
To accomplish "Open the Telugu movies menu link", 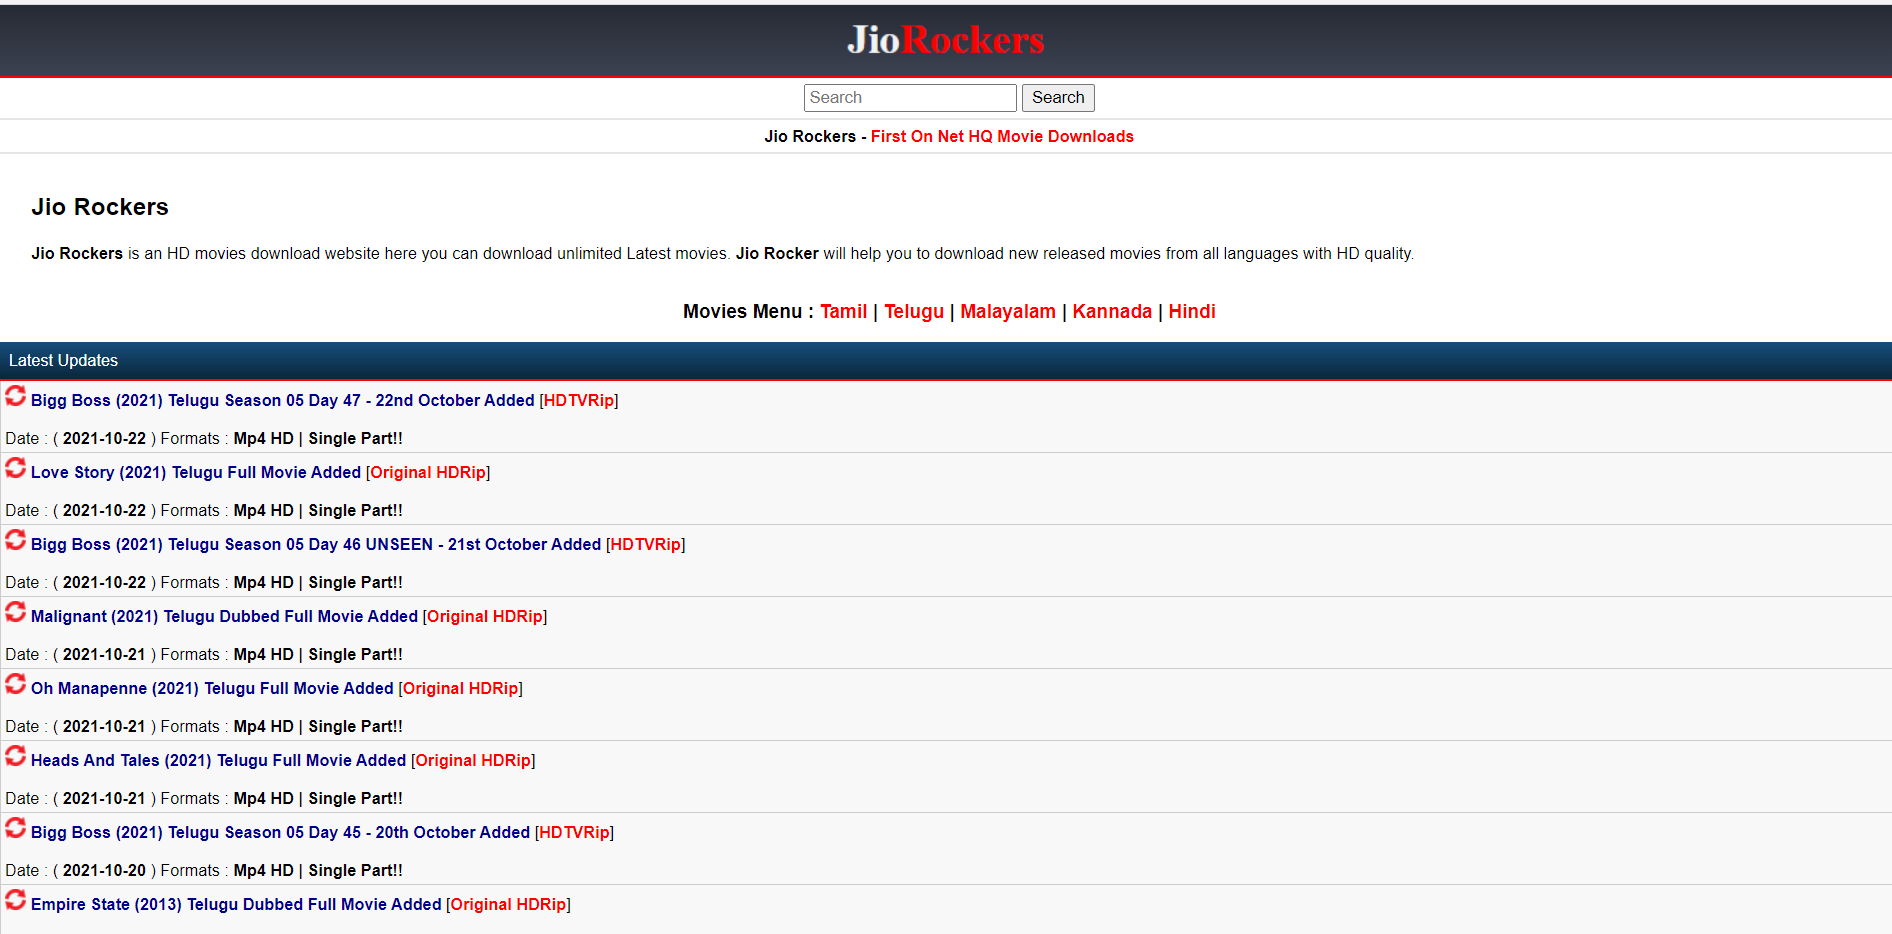I will pos(913,312).
